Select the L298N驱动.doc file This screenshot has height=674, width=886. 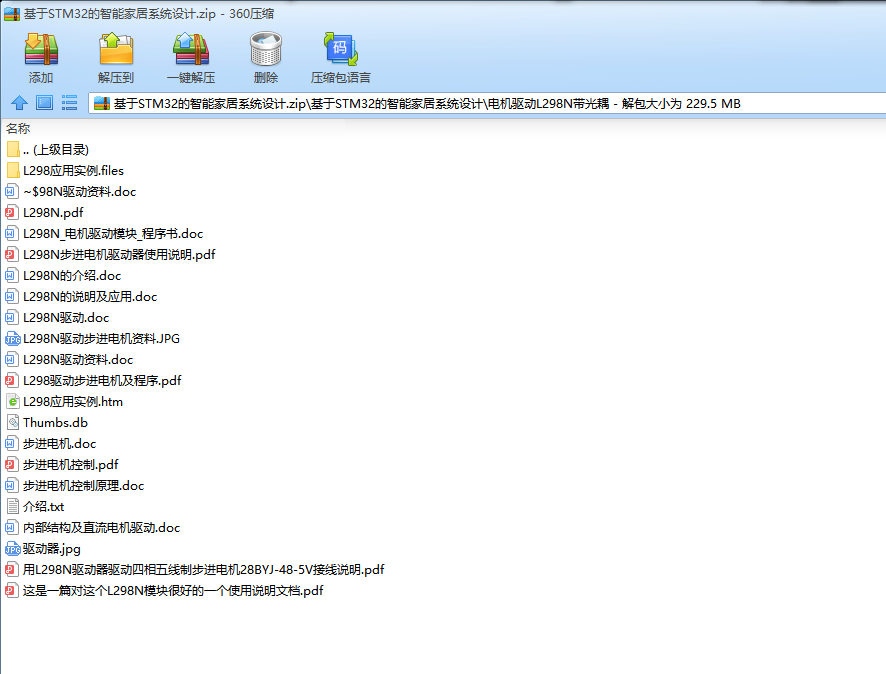pos(57,318)
